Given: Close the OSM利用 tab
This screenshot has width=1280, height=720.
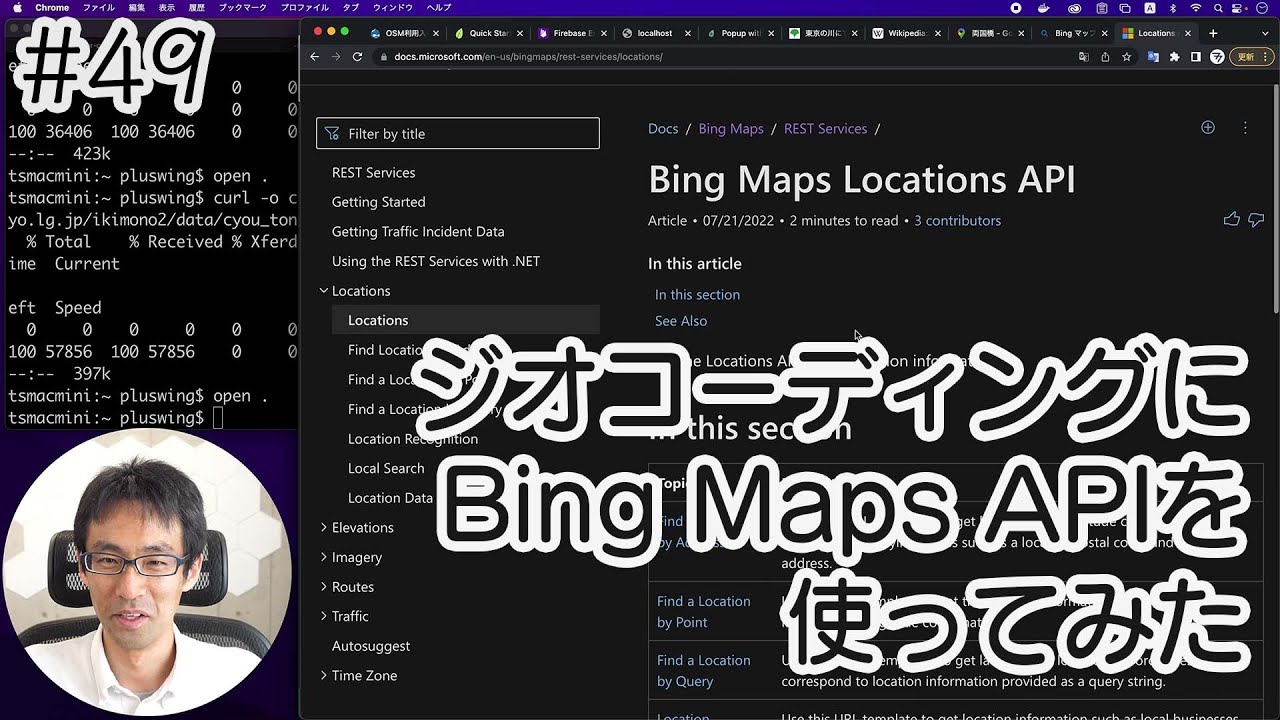Looking at the screenshot, I should coord(436,33).
